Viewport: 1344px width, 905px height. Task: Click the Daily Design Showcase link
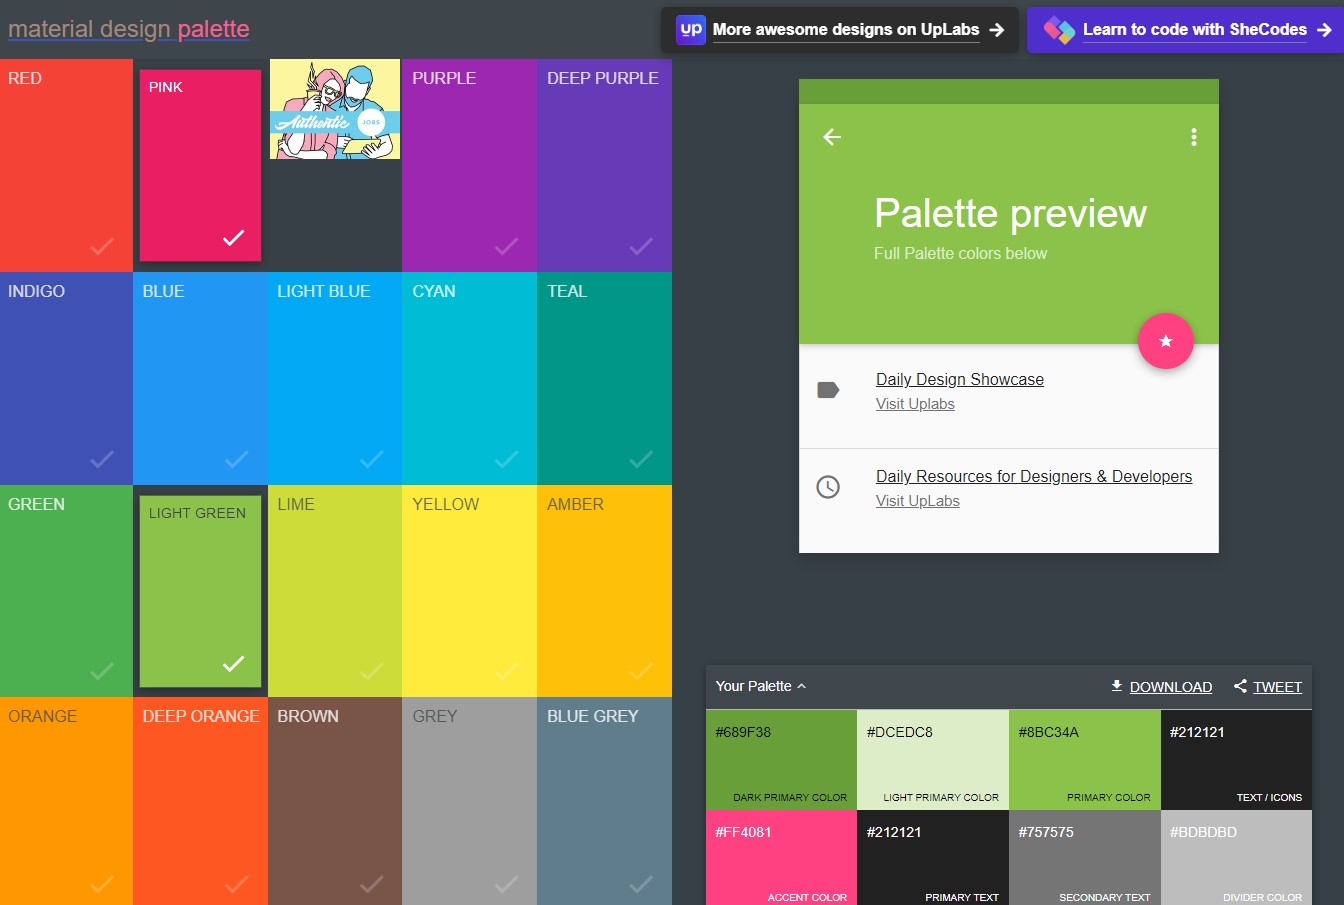coord(959,379)
